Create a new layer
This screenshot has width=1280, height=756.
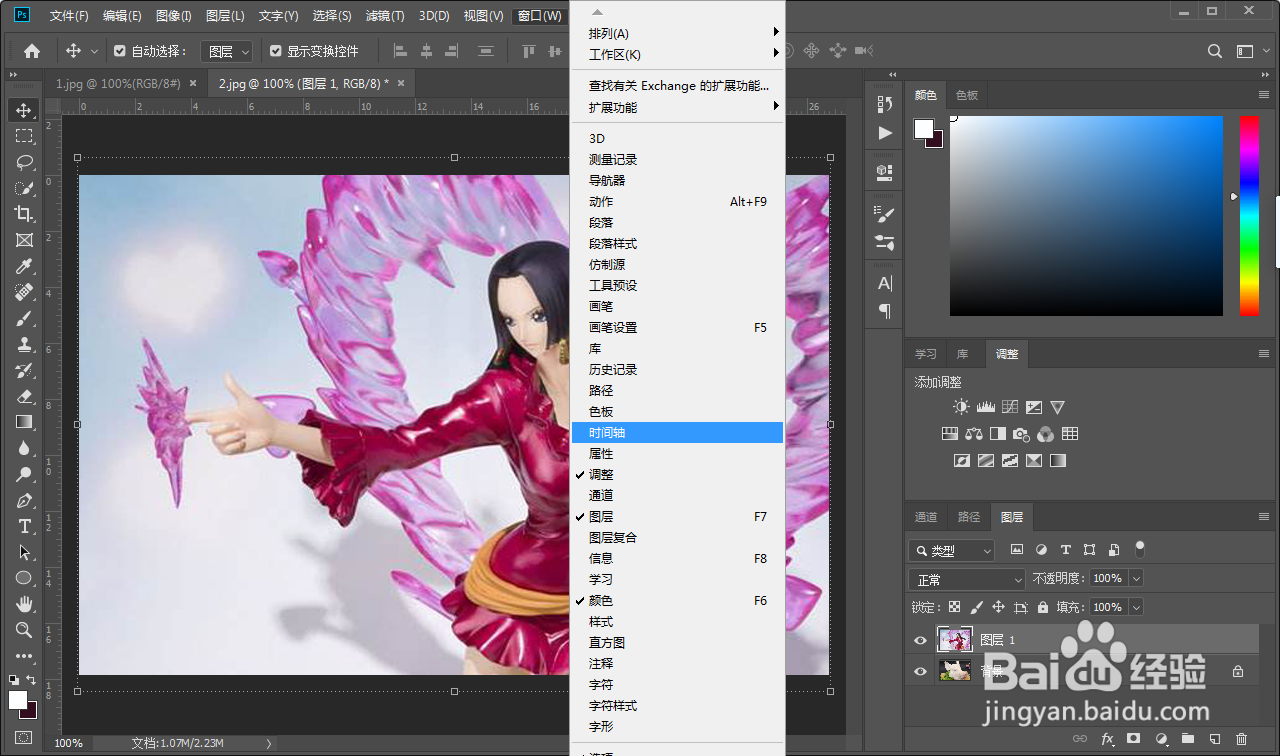click(1215, 739)
